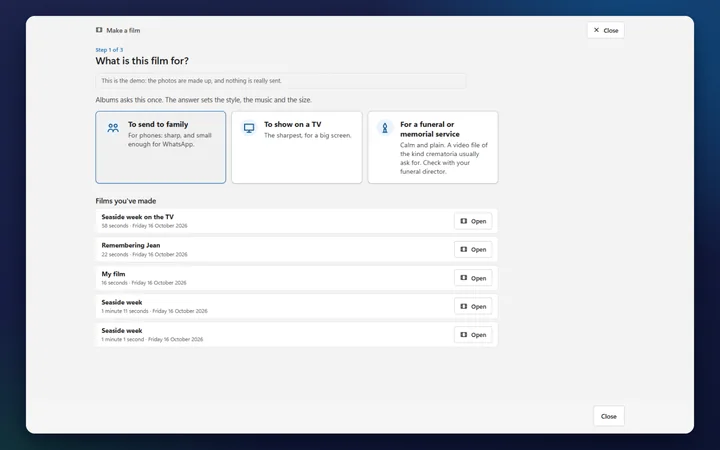Click film icon in Remembering Jean row's Open button

(x=464, y=249)
